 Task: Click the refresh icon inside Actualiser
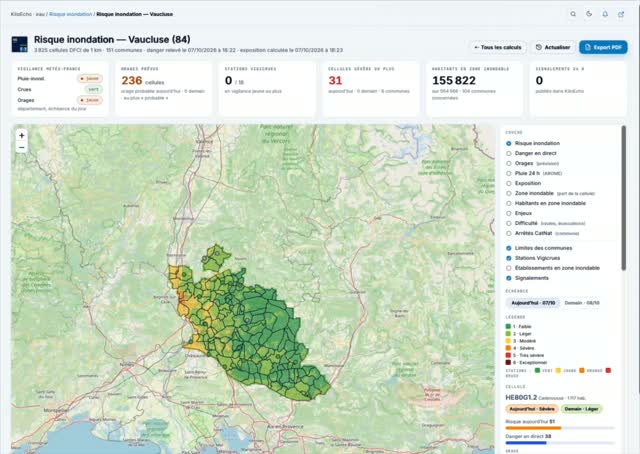(539, 47)
